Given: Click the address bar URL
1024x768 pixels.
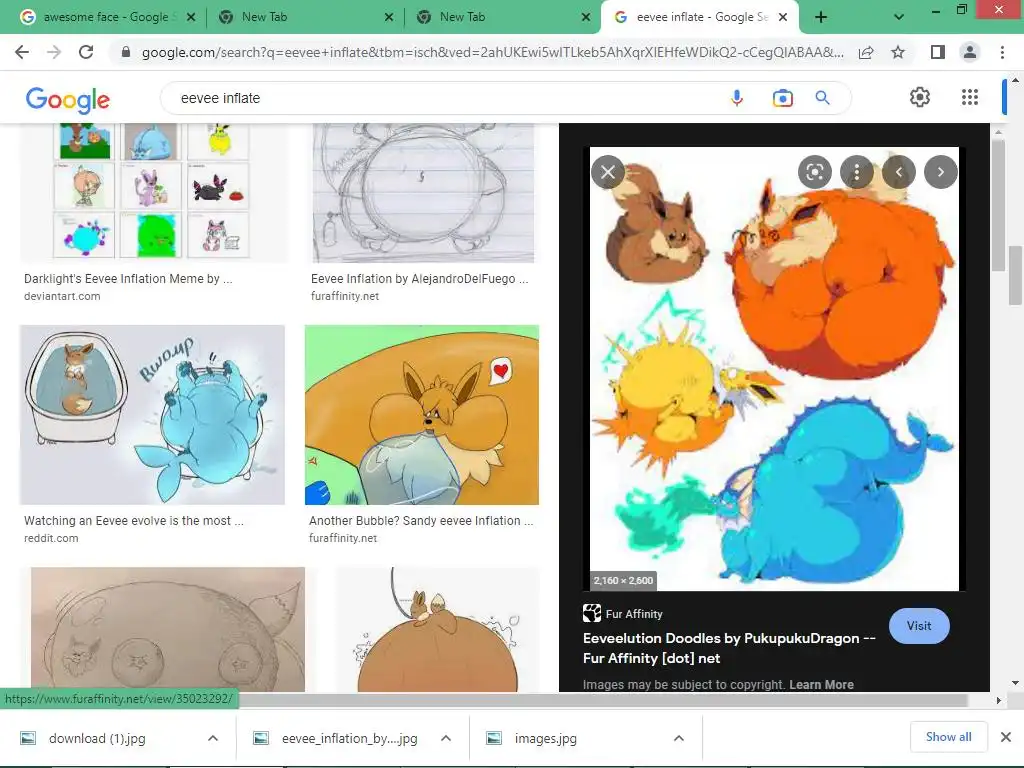Looking at the screenshot, I should click(492, 52).
